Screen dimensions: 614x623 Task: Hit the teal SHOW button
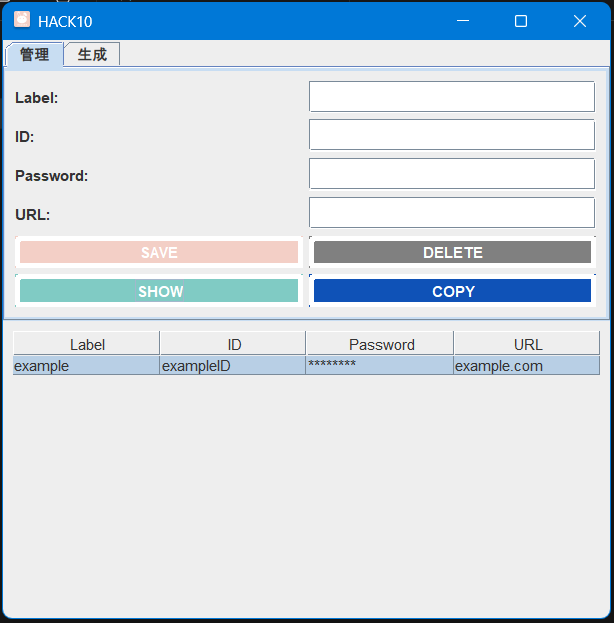(x=160, y=291)
